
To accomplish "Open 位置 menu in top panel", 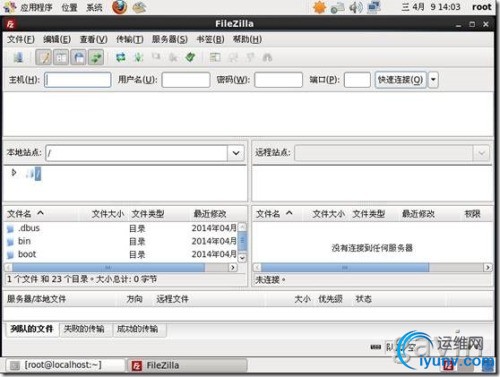I will [x=69, y=7].
